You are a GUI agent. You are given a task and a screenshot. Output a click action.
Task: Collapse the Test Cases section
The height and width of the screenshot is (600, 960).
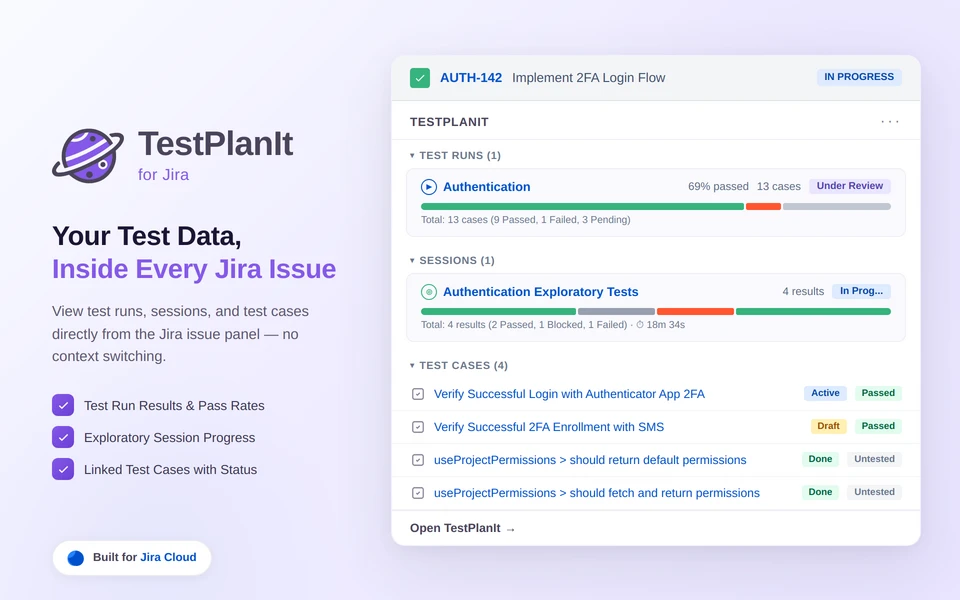click(x=412, y=366)
